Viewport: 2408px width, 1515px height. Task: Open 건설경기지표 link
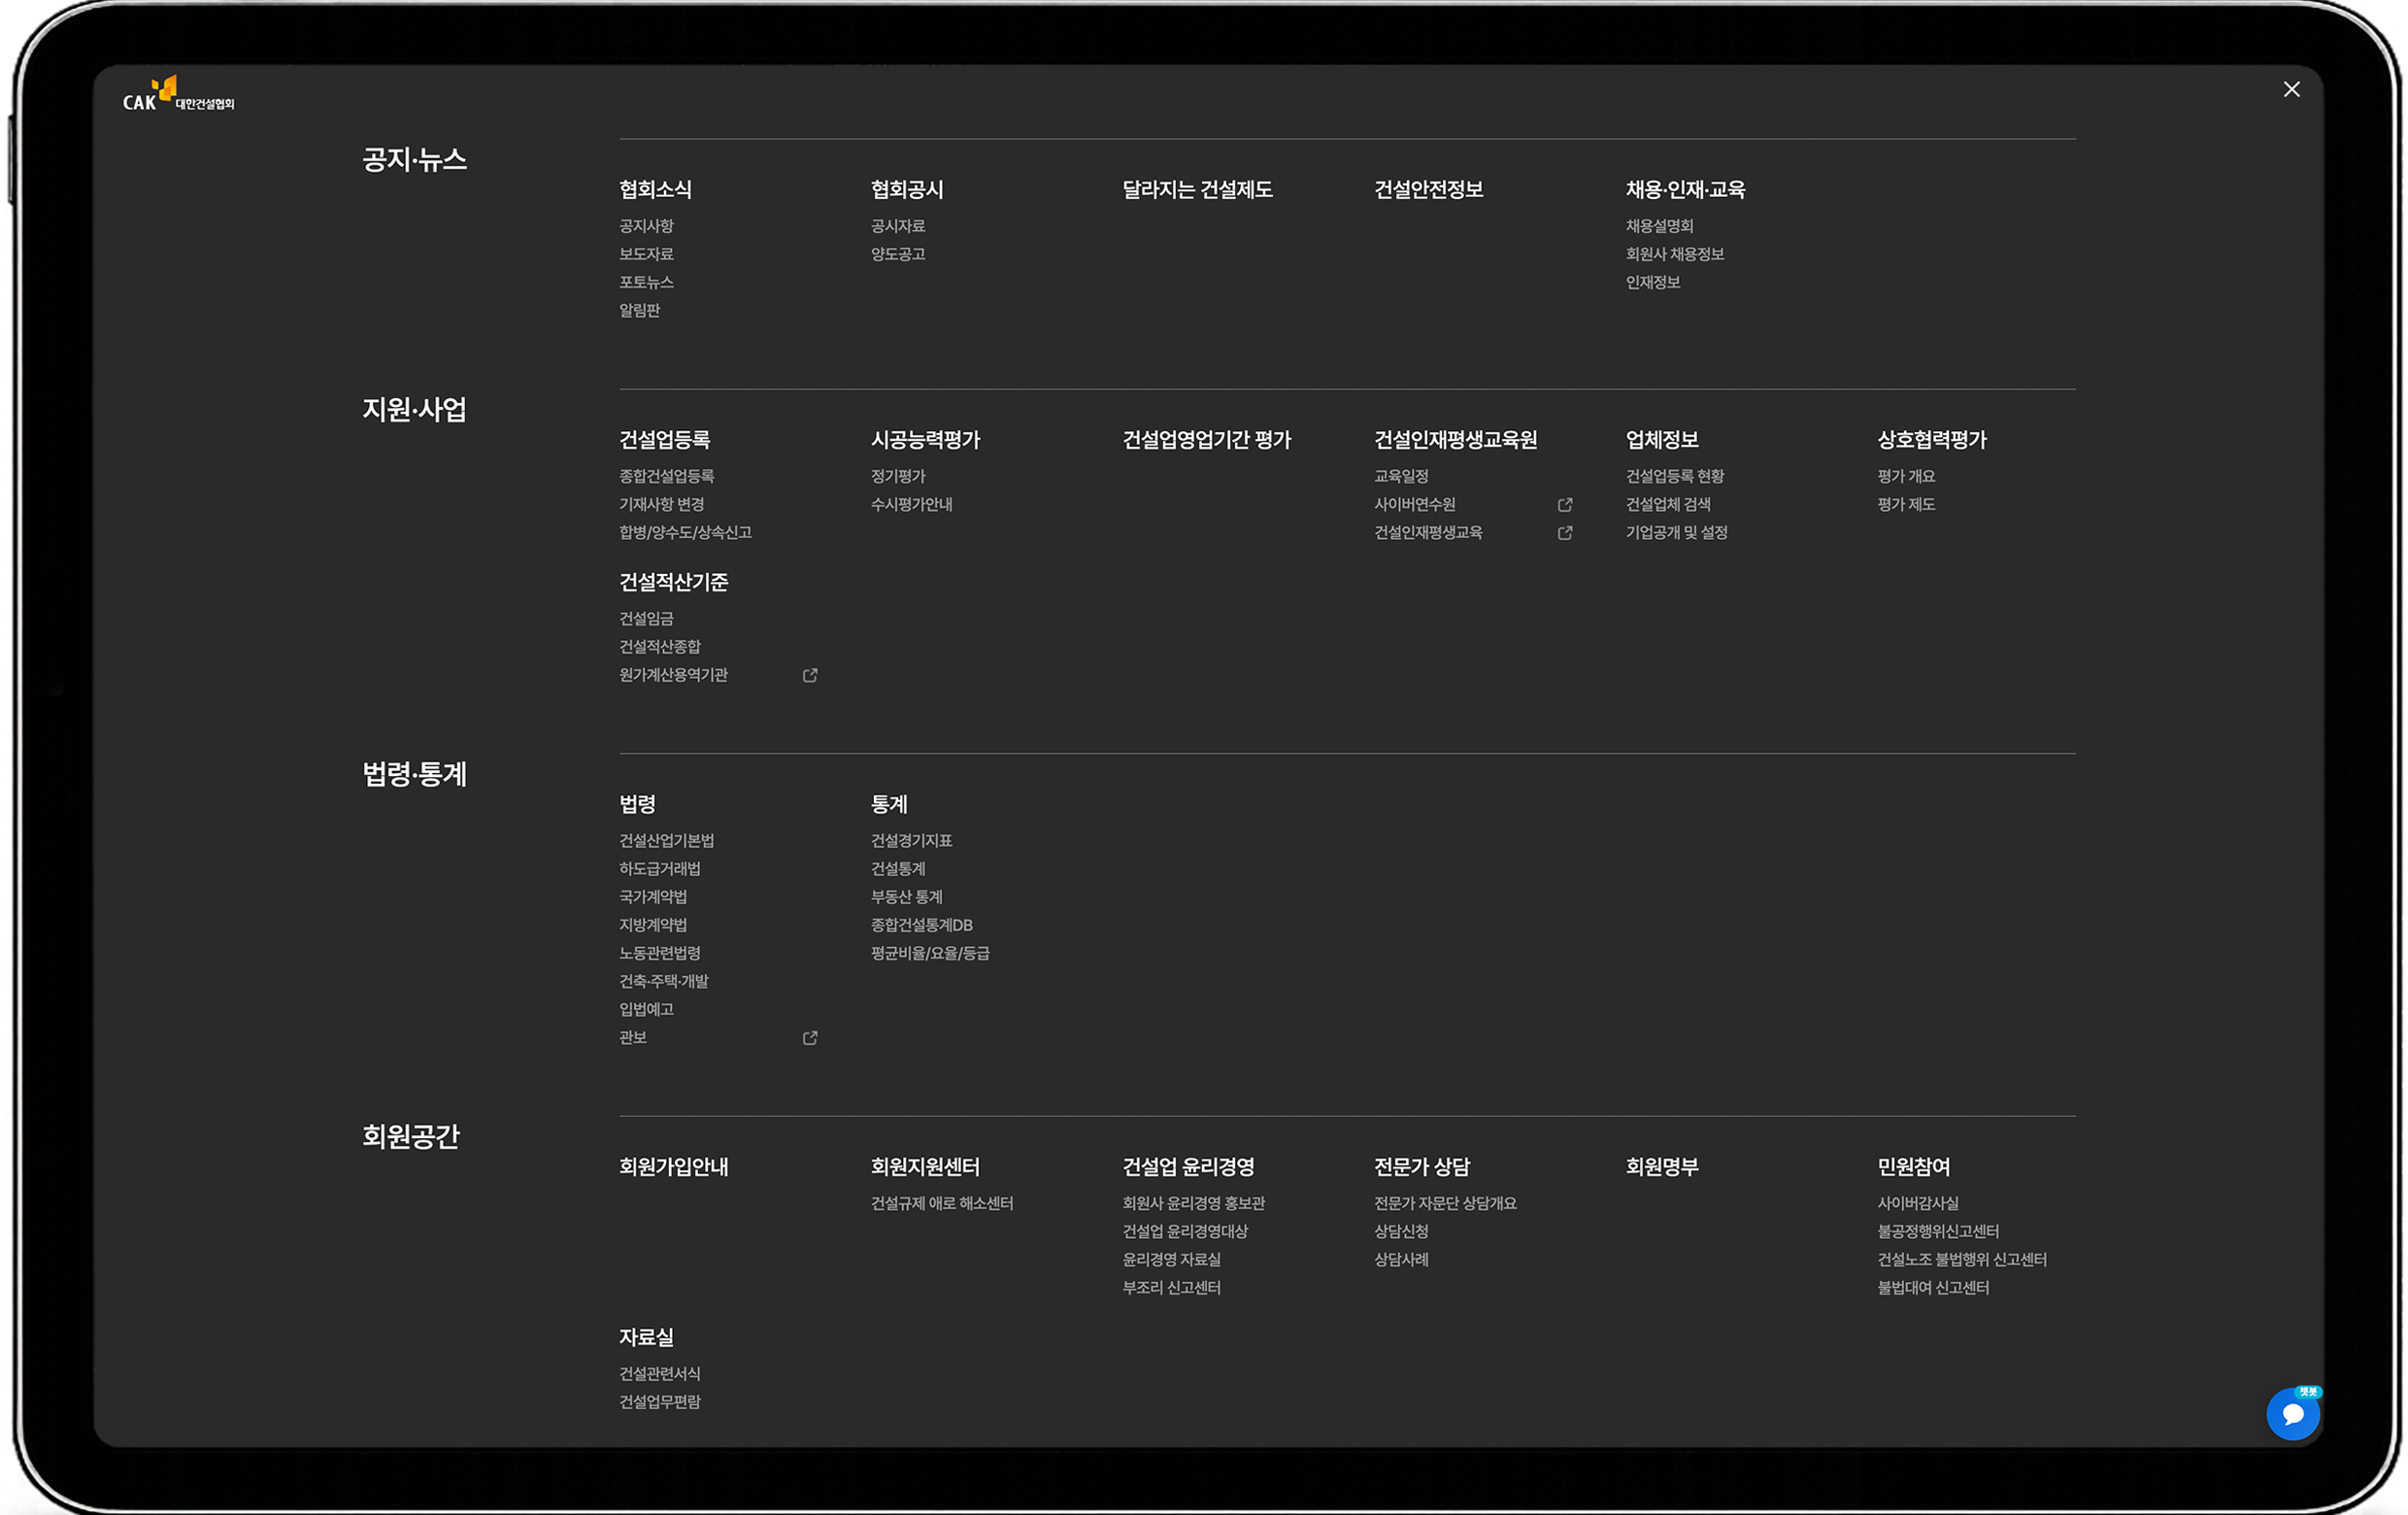911,842
